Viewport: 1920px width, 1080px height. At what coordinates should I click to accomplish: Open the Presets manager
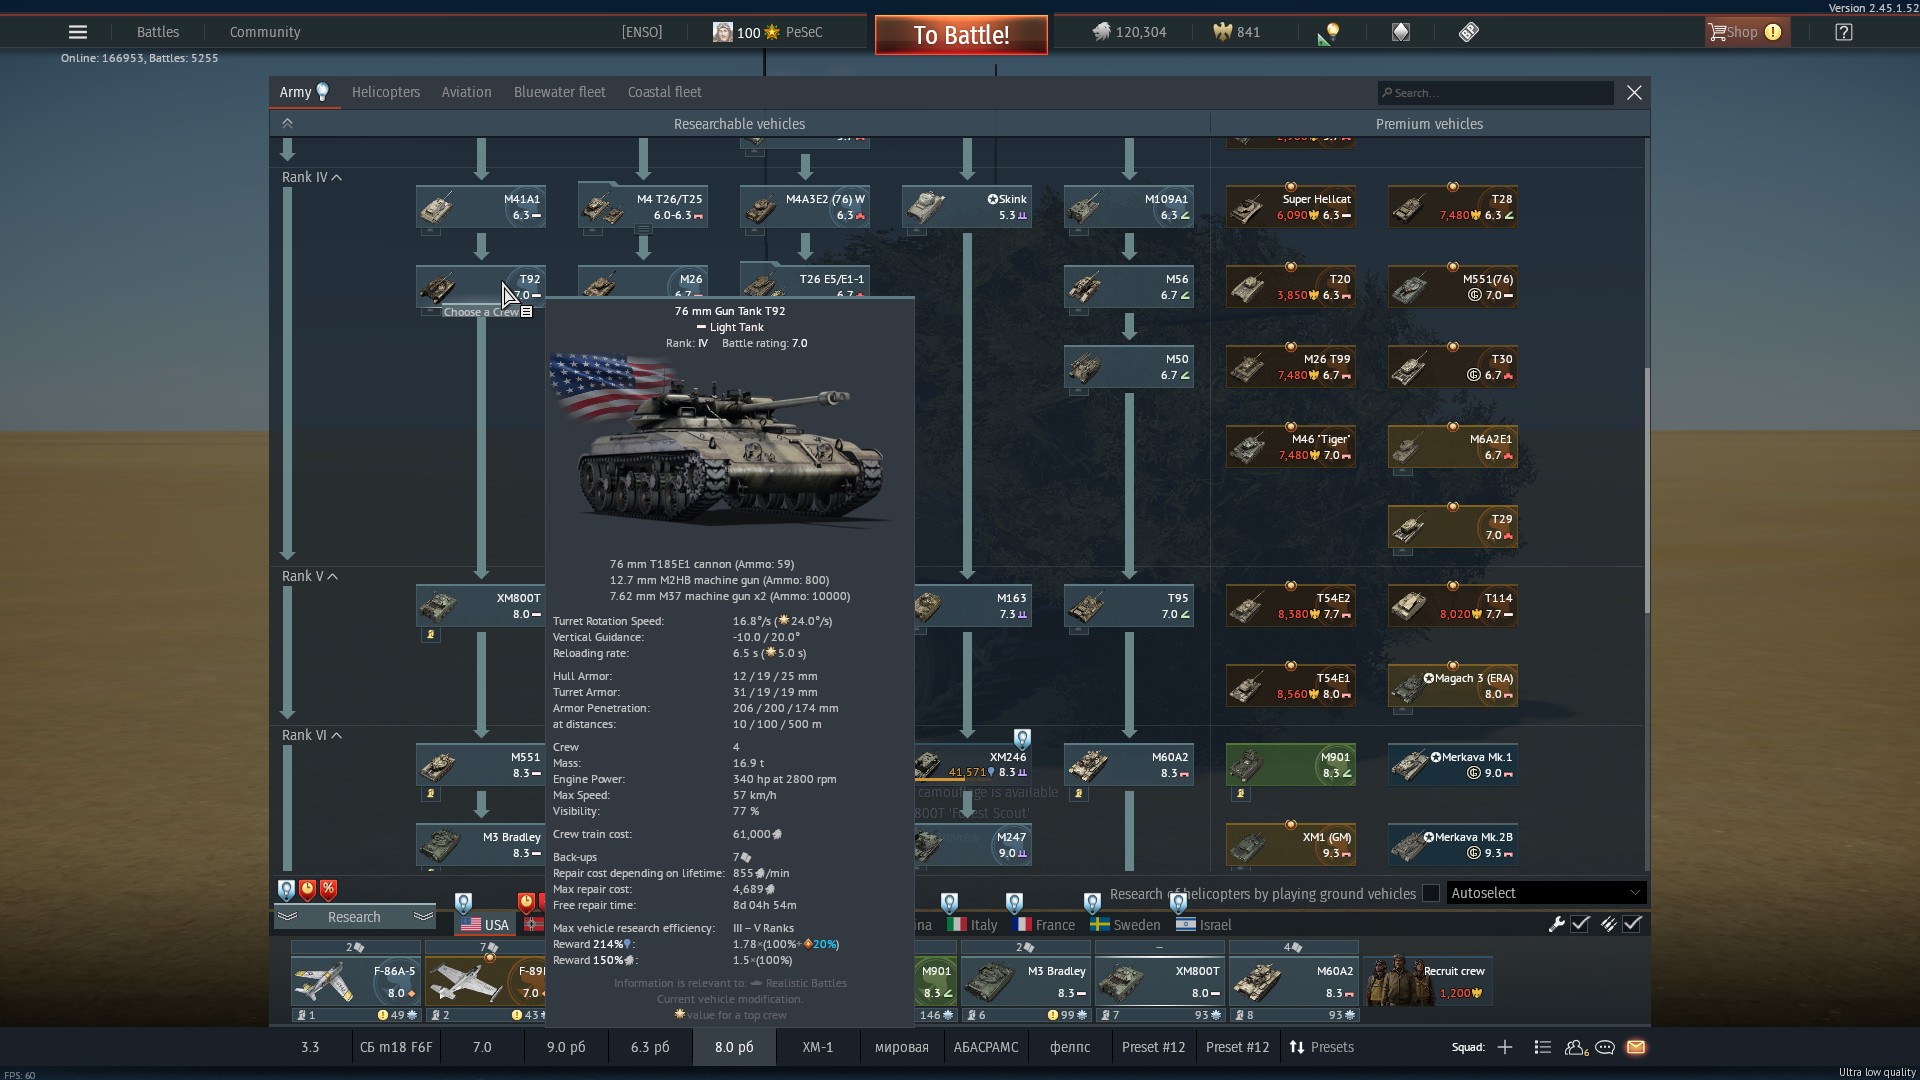[1321, 1047]
